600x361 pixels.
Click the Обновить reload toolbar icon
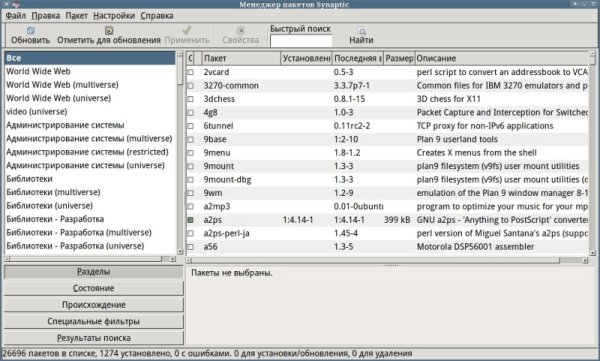31,30
